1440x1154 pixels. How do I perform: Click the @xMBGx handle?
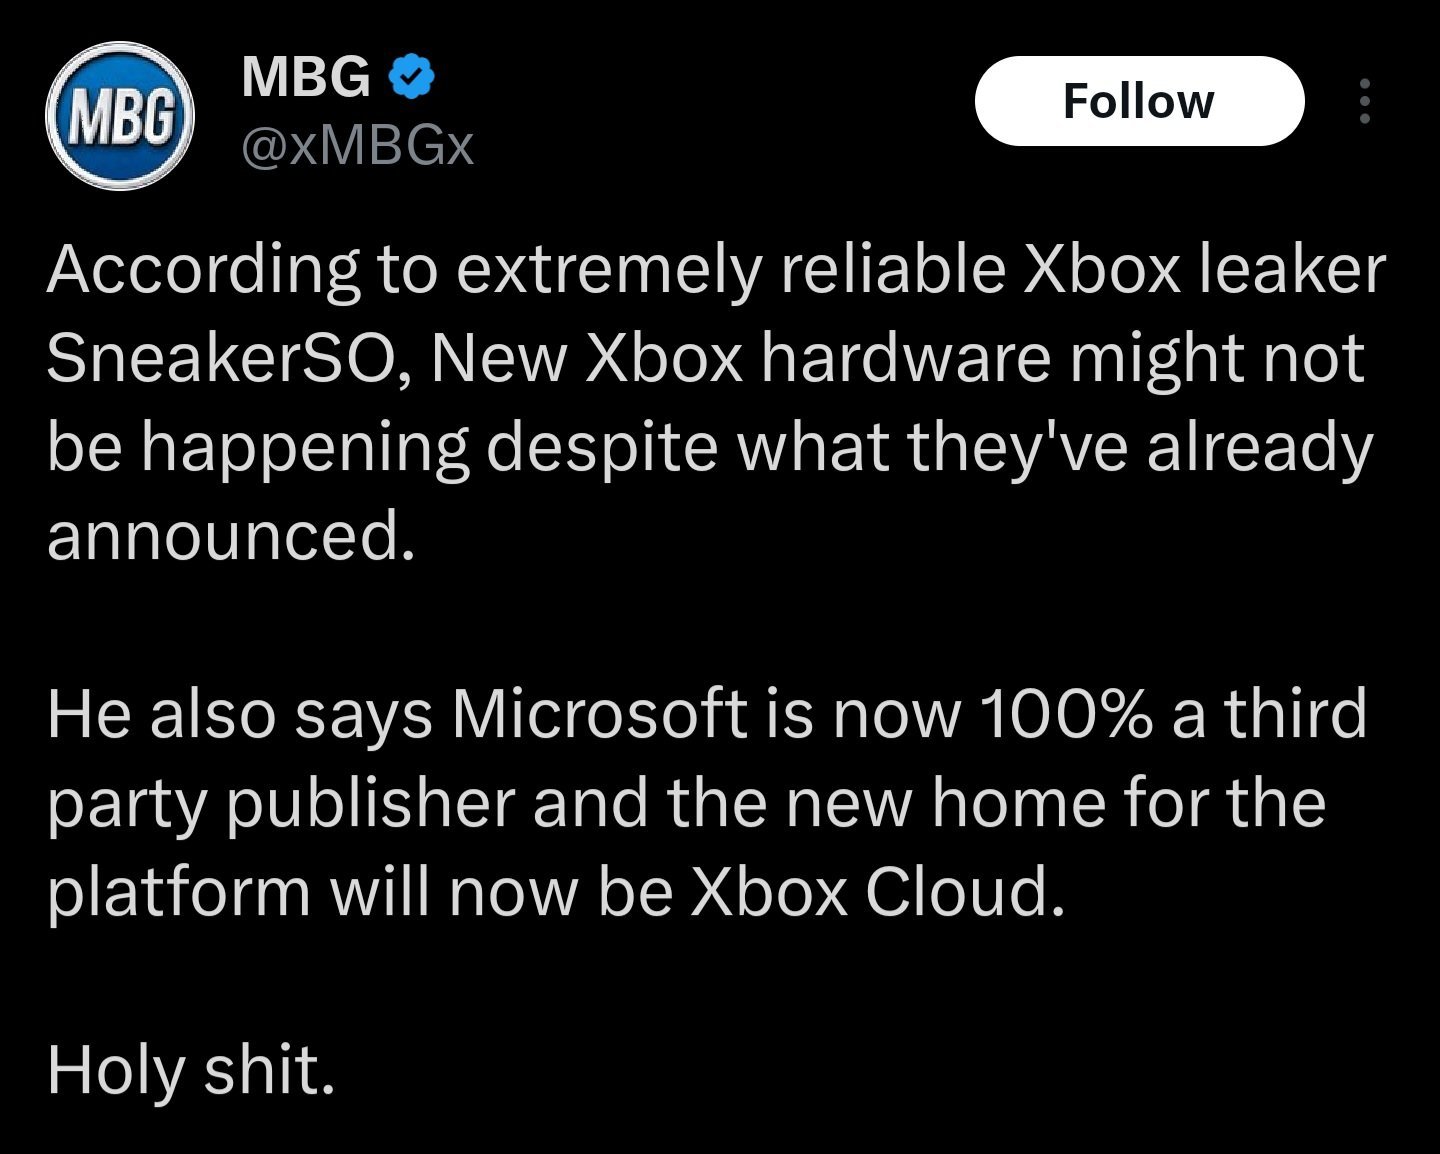(357, 146)
